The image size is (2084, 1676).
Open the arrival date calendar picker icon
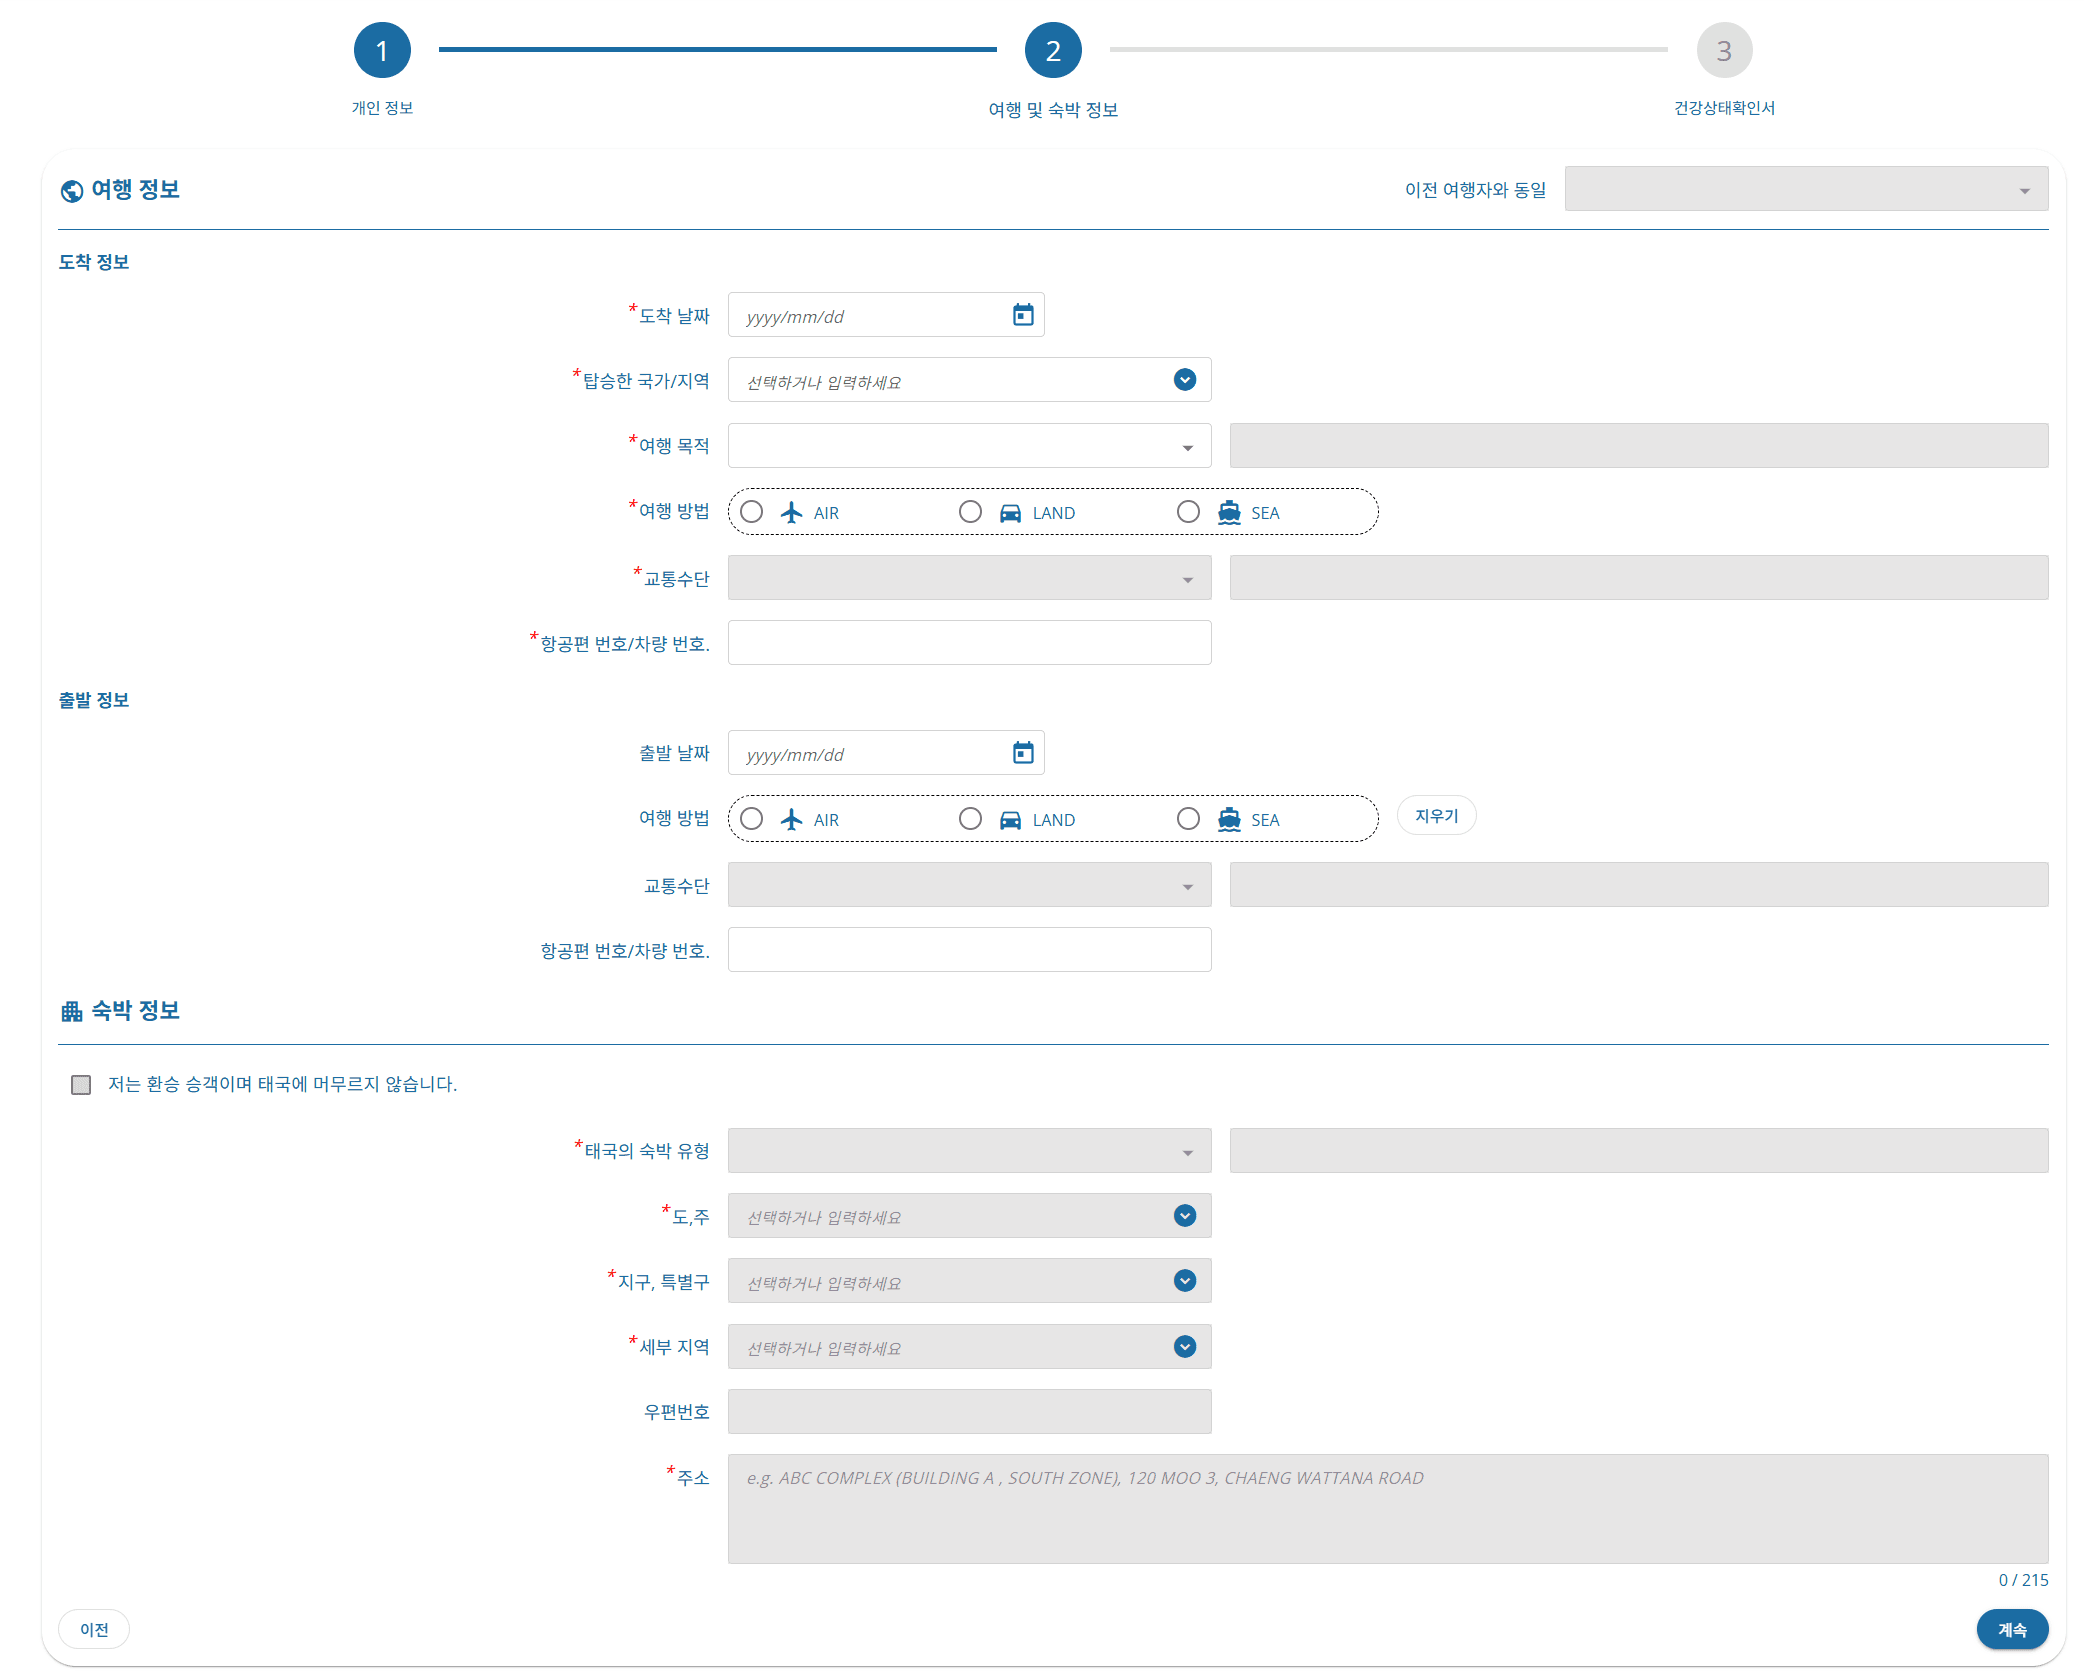[x=1022, y=315]
